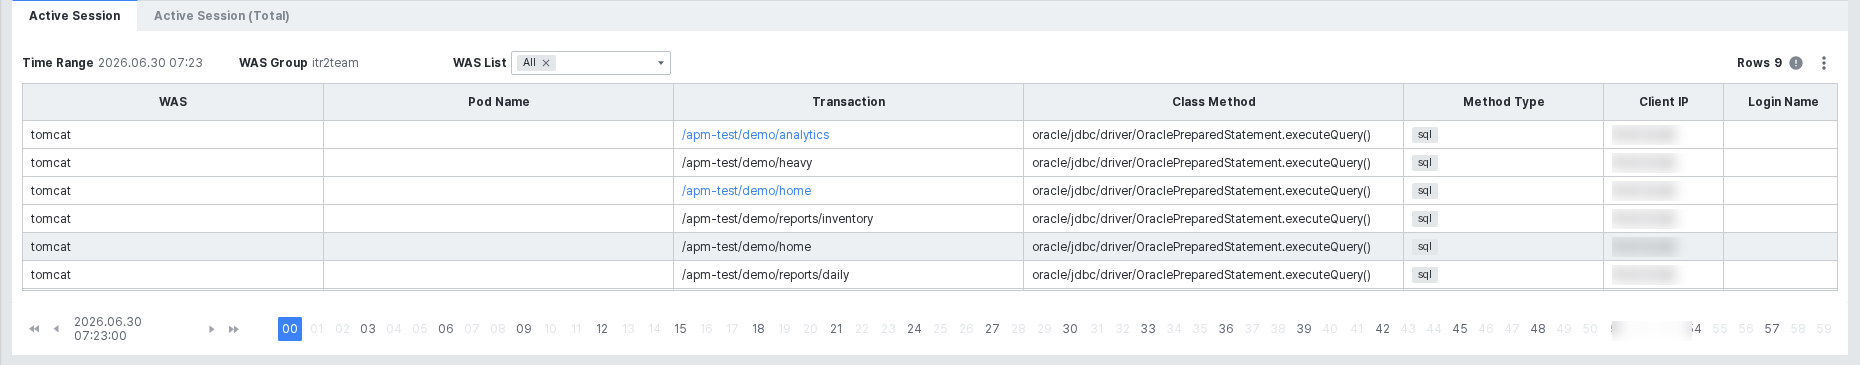This screenshot has height=365, width=1860.
Task: Sort by the Class Method column header
Action: pyautogui.click(x=1214, y=102)
